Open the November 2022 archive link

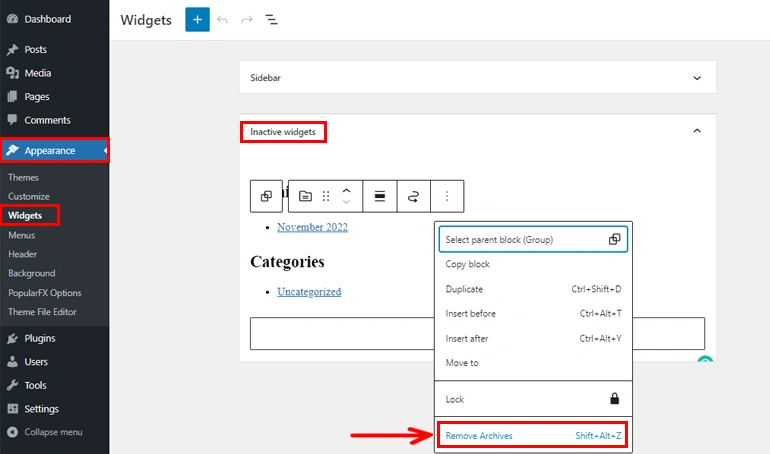click(312, 227)
